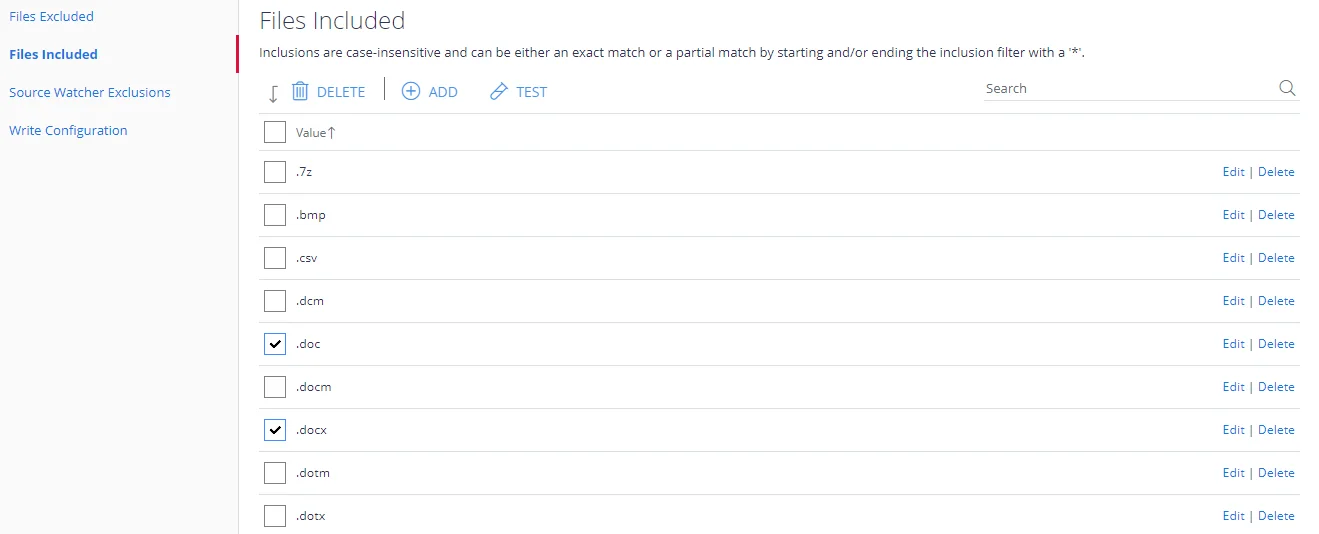Check the .7z checkbox
The image size is (1319, 534).
[275, 172]
